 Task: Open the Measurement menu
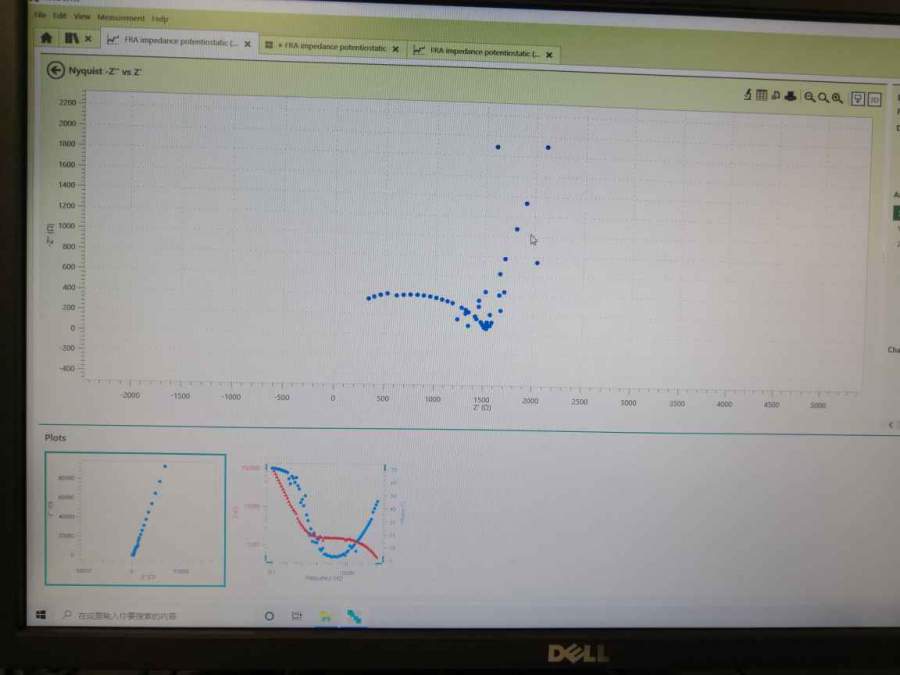(x=121, y=17)
